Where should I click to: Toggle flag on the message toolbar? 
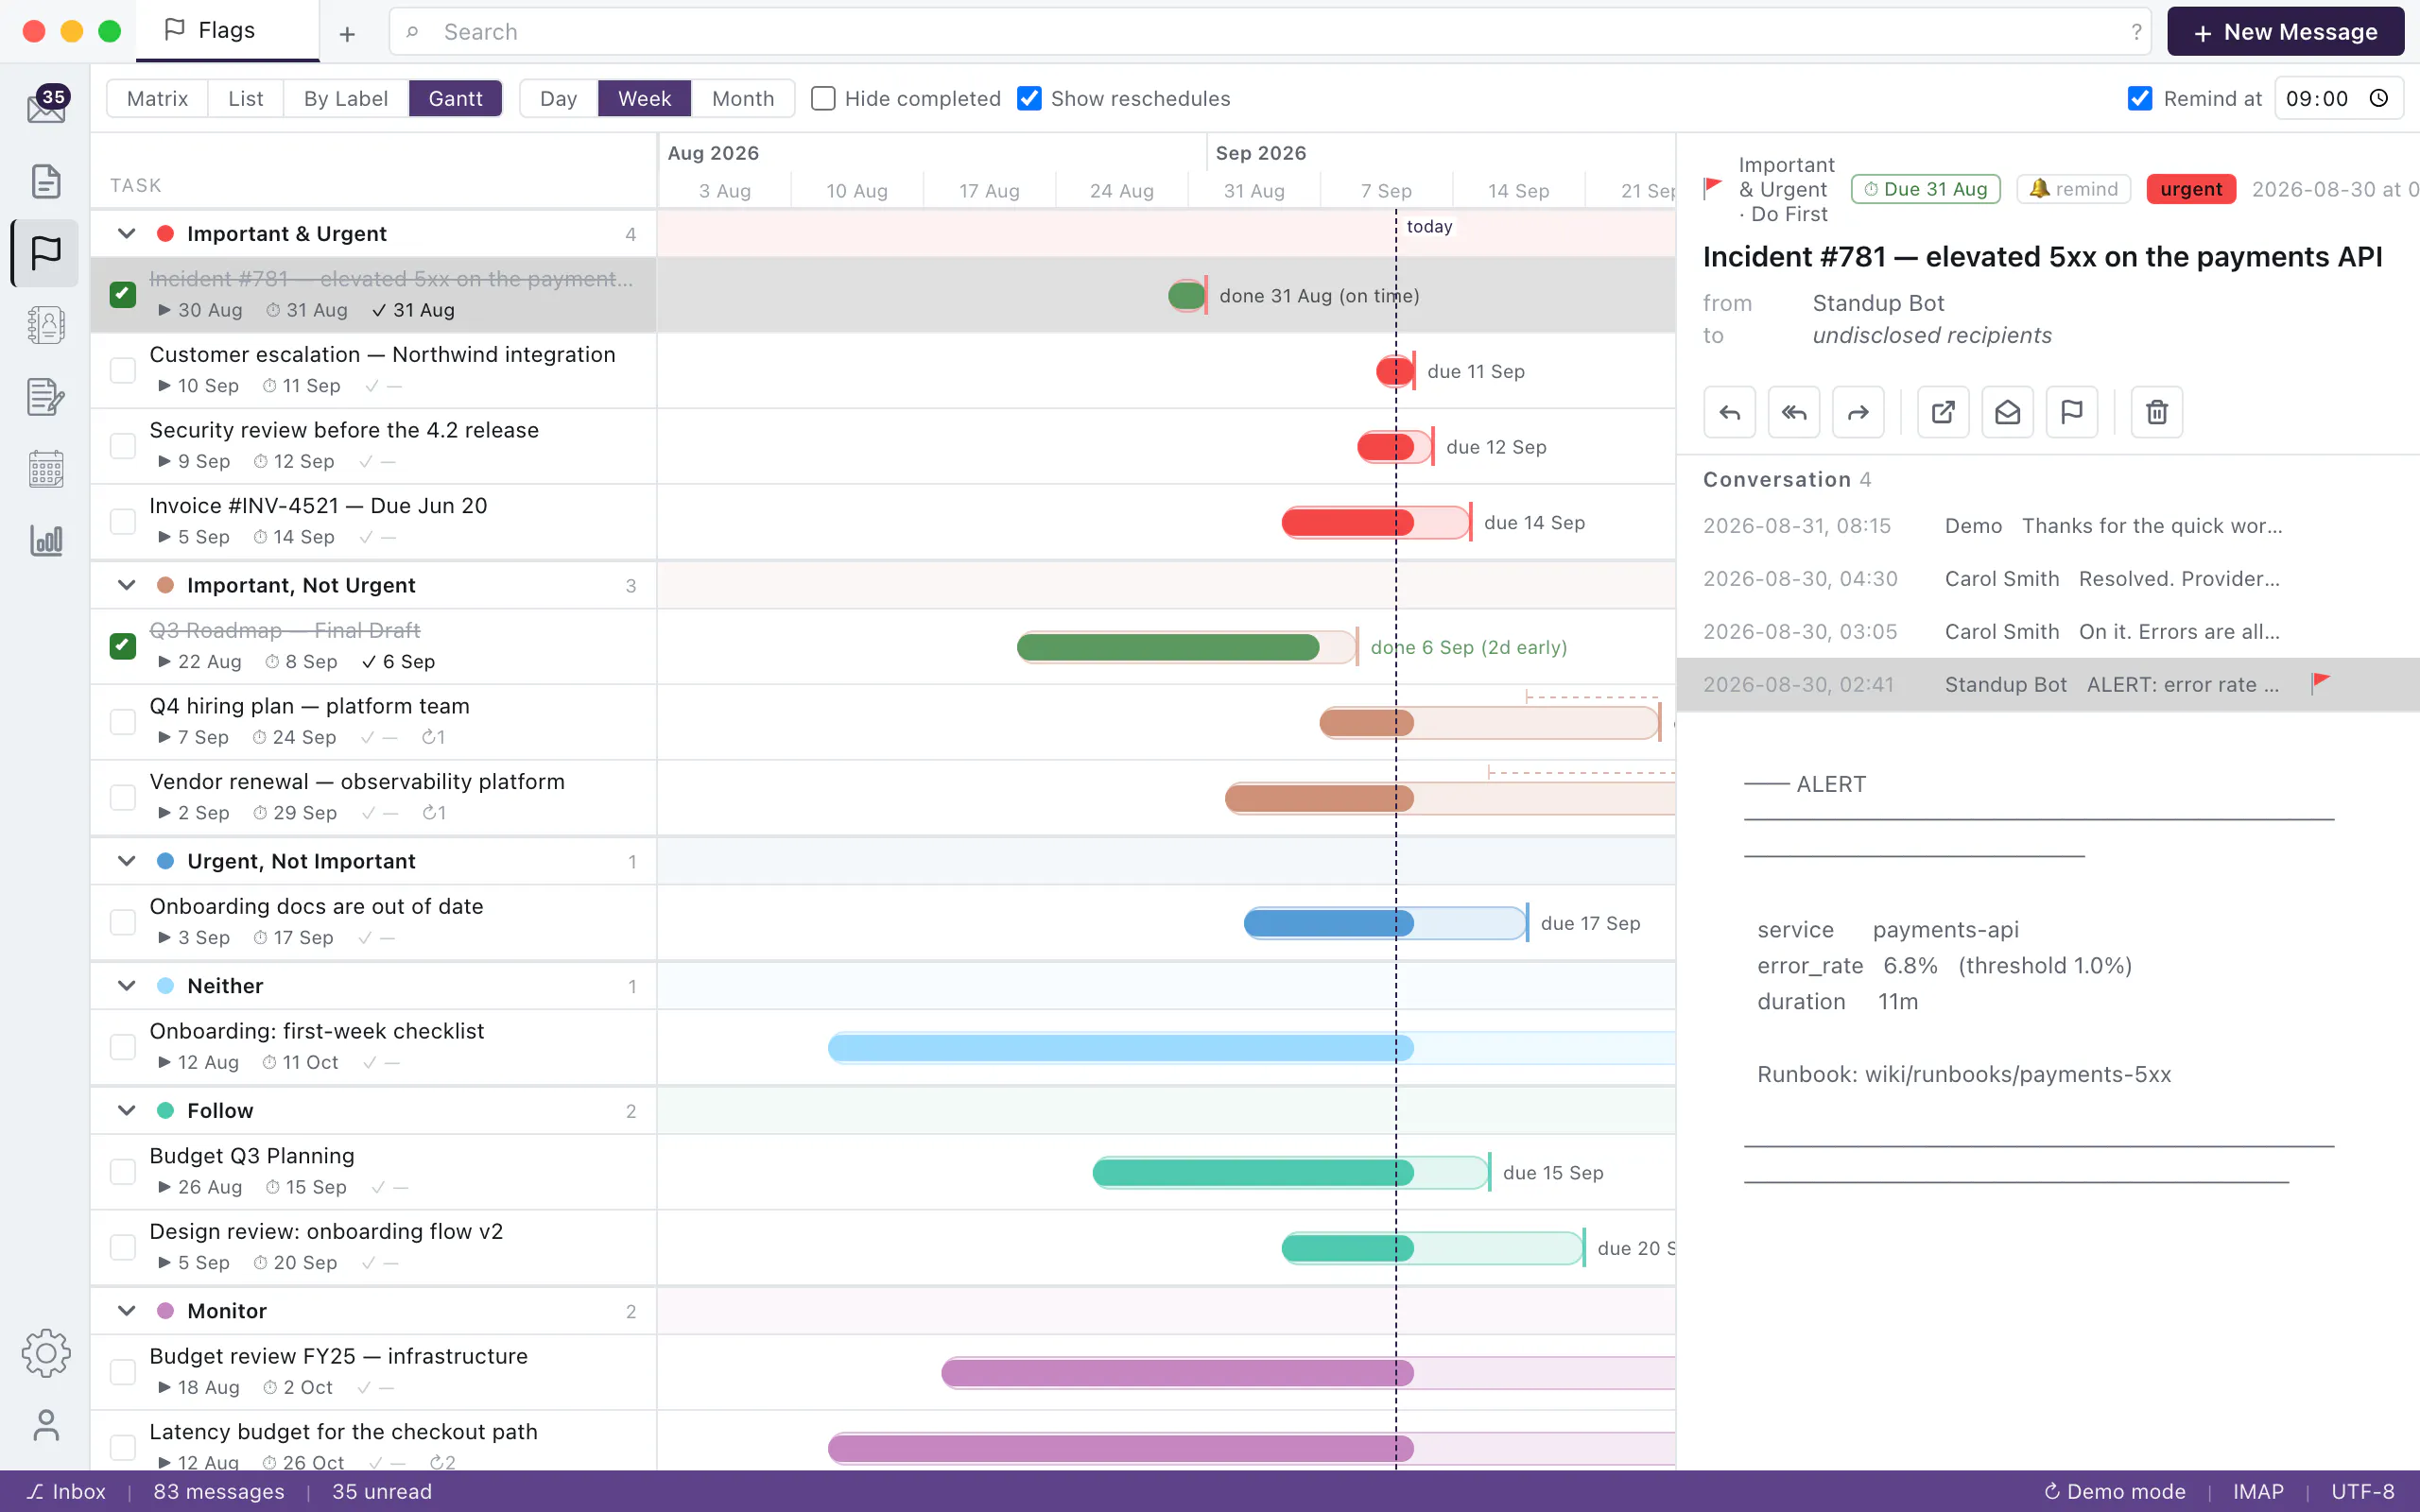click(x=2071, y=412)
